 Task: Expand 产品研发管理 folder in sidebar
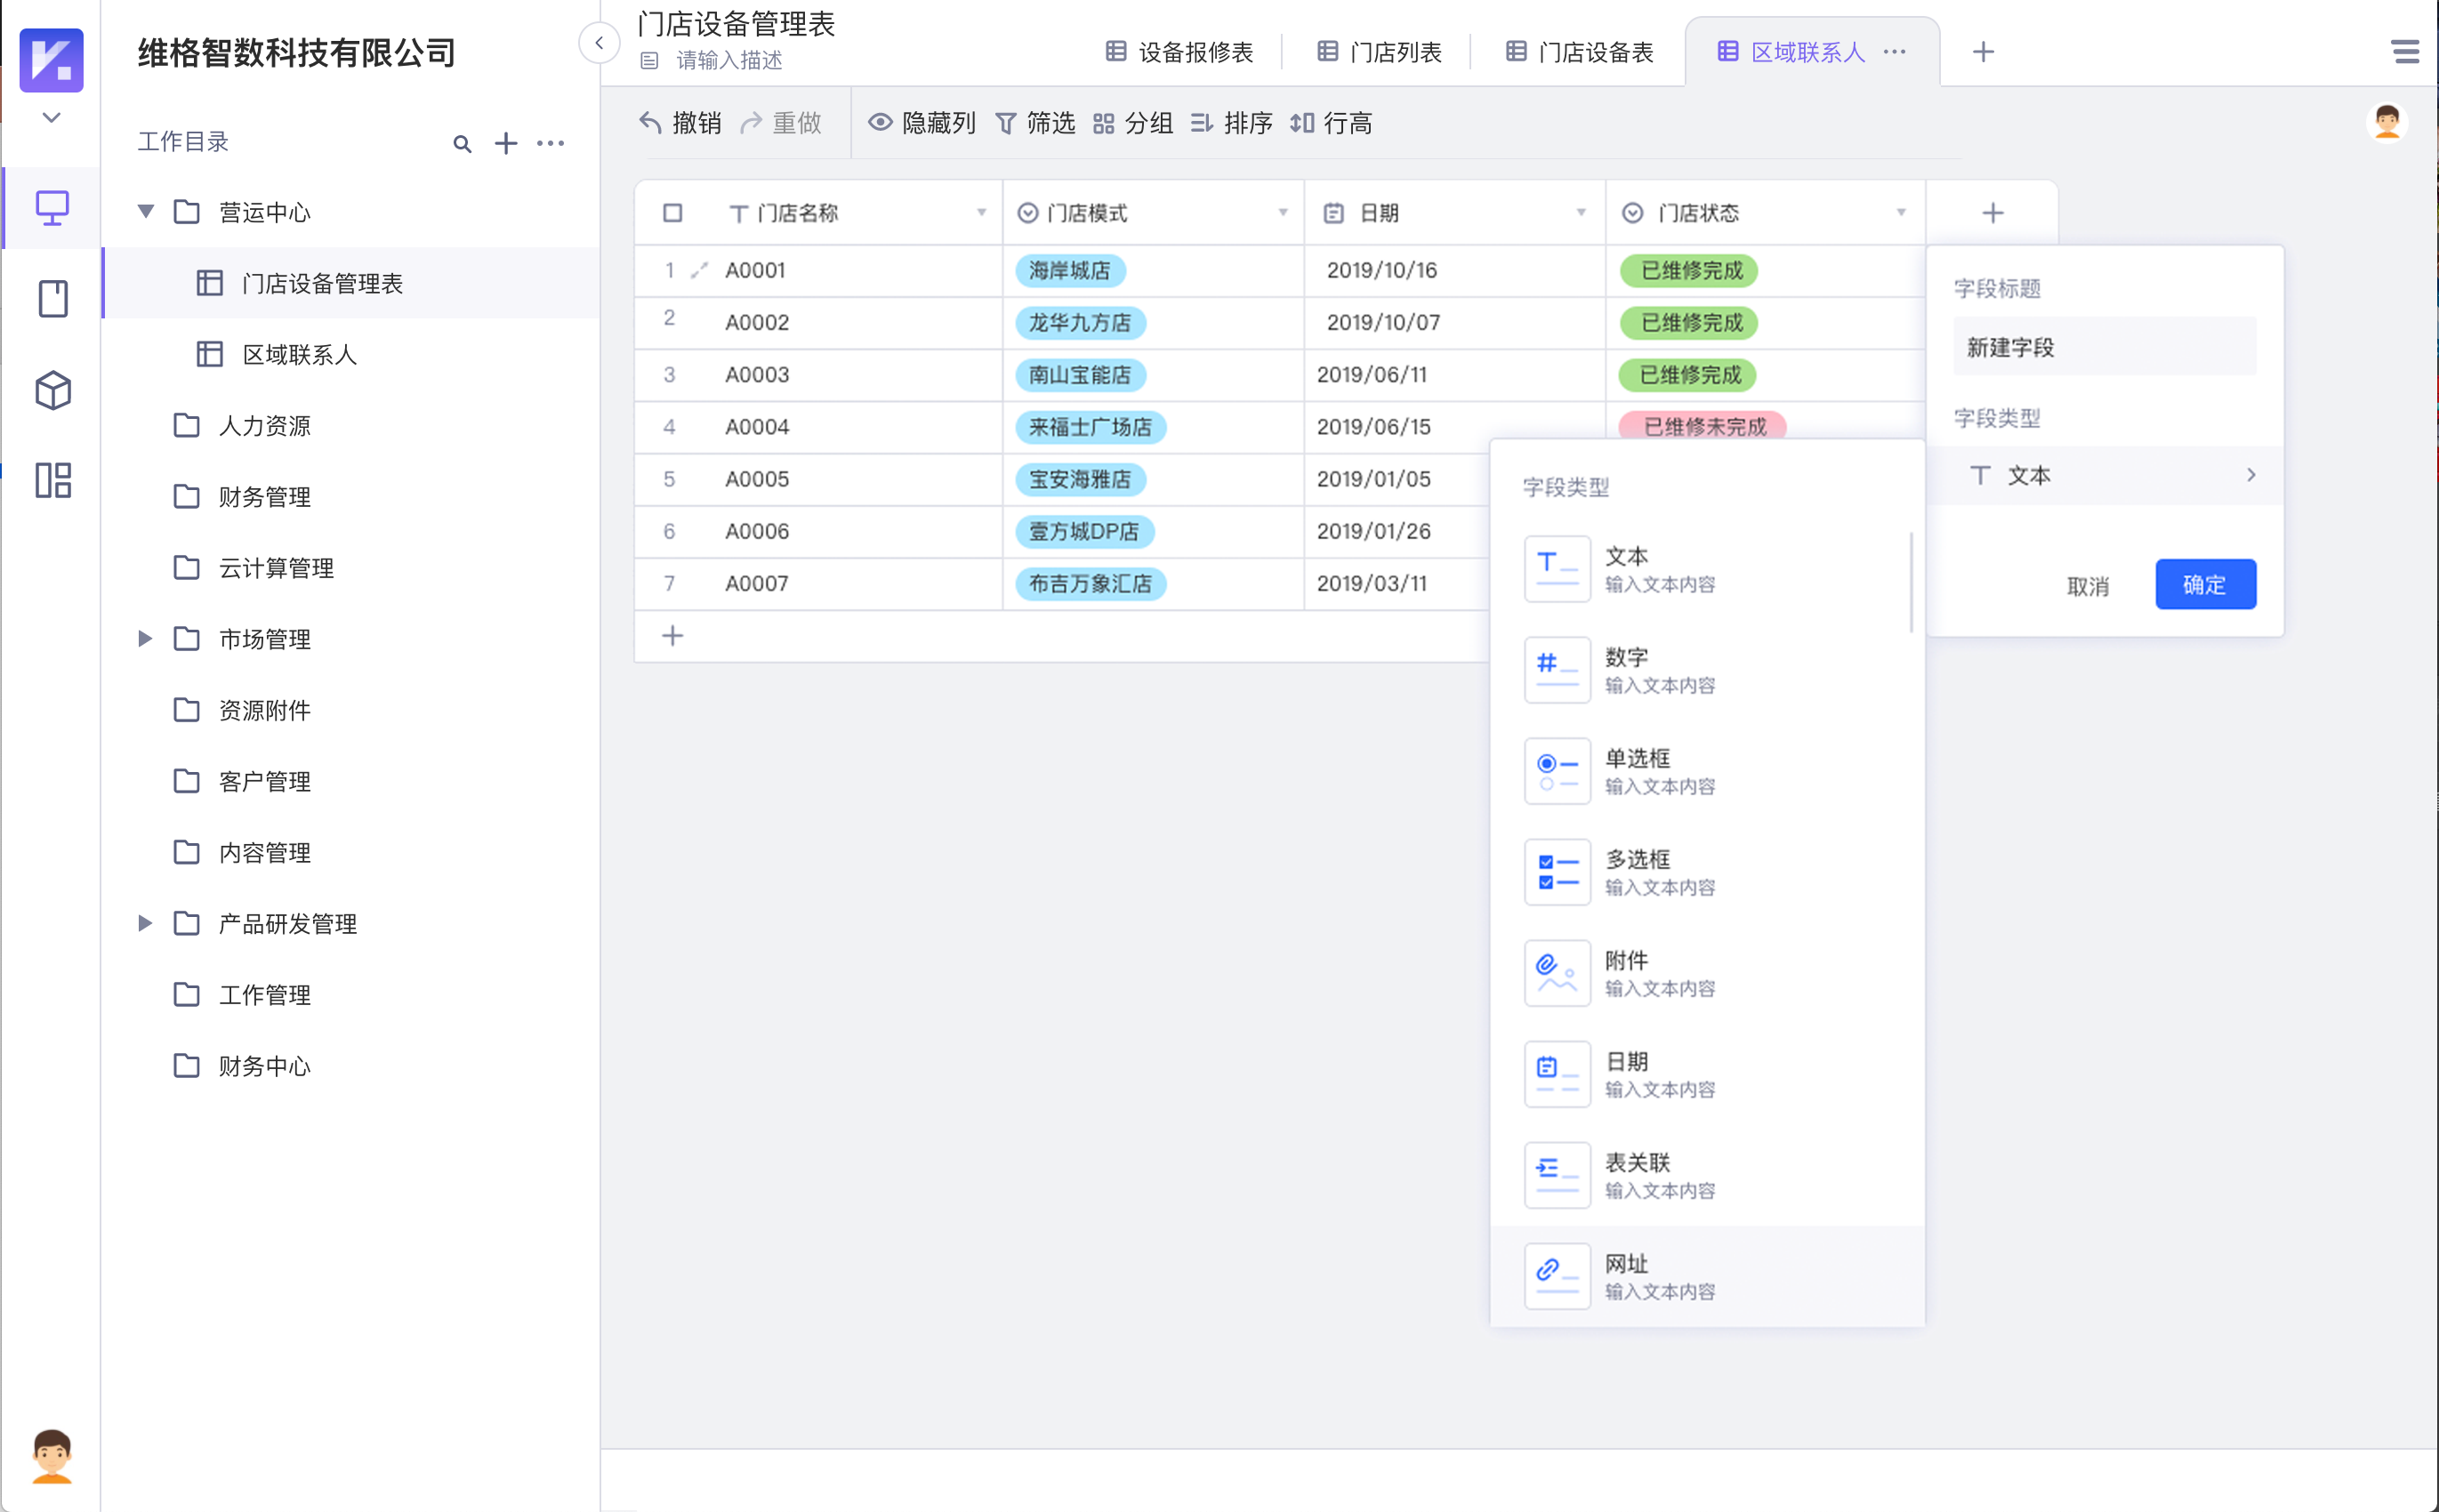click(x=147, y=925)
